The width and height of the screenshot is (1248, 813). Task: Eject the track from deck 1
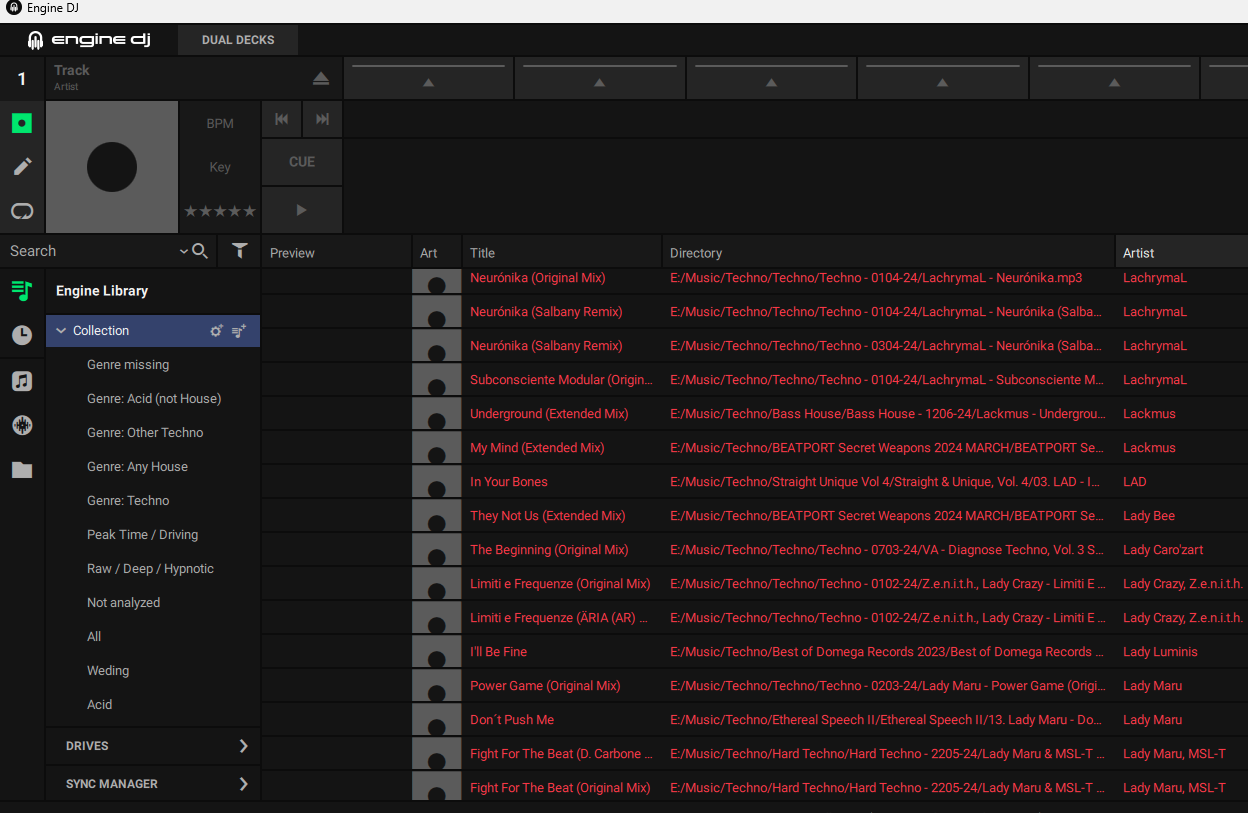(x=320, y=78)
